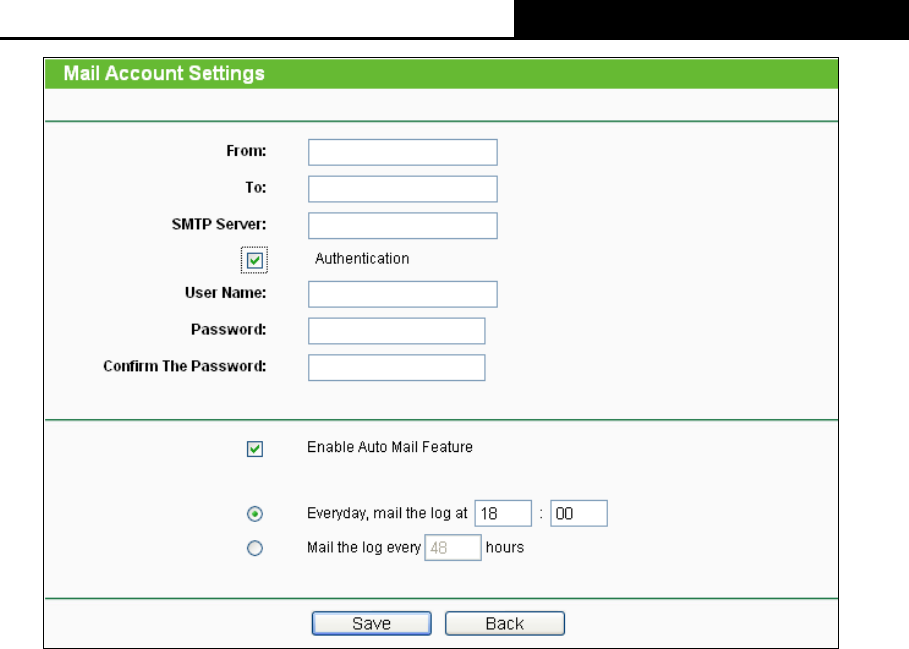The image size is (909, 649).
Task: Click the SMTP Server label
Action: click(219, 224)
